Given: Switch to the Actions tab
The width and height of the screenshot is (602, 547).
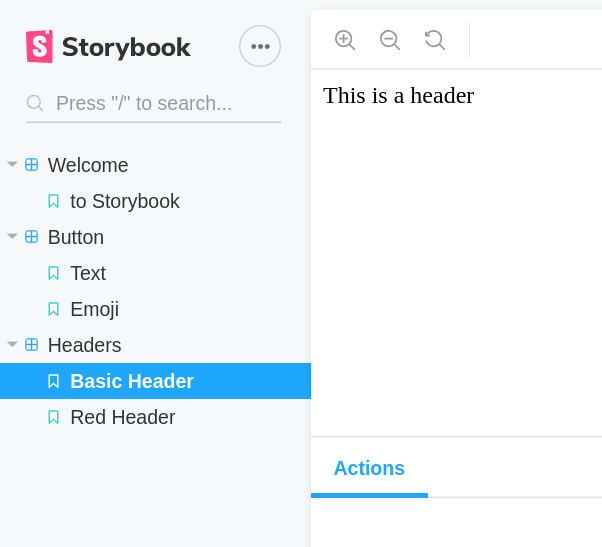Looking at the screenshot, I should [x=369, y=468].
